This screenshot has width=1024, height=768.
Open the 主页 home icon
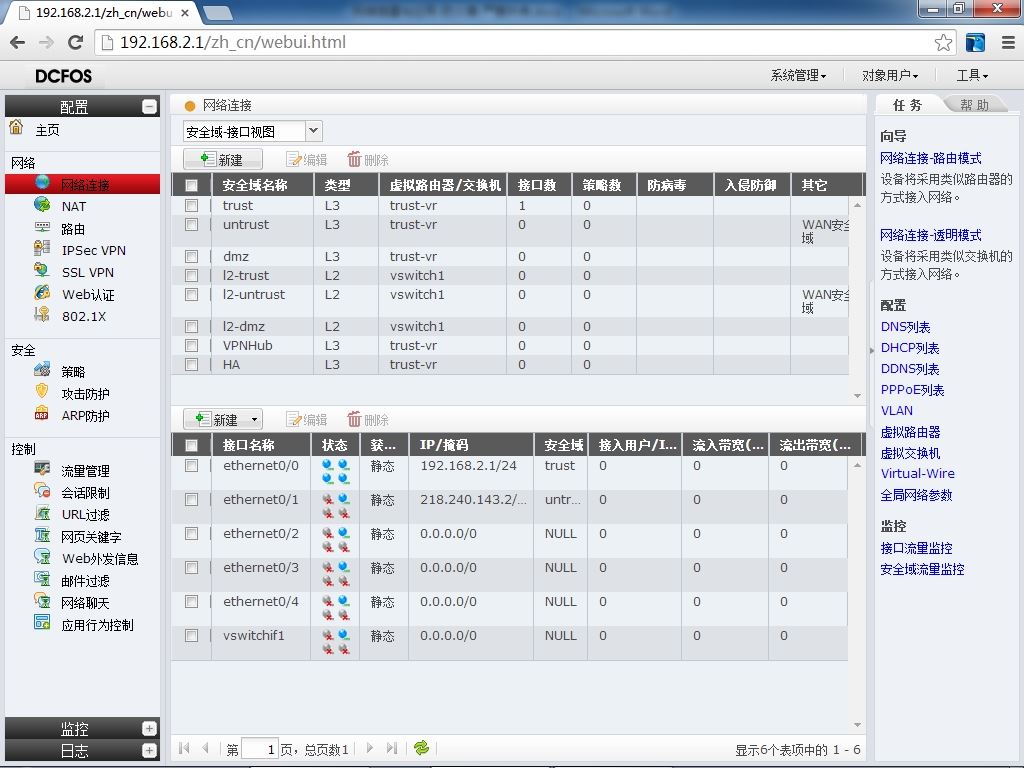[16, 127]
